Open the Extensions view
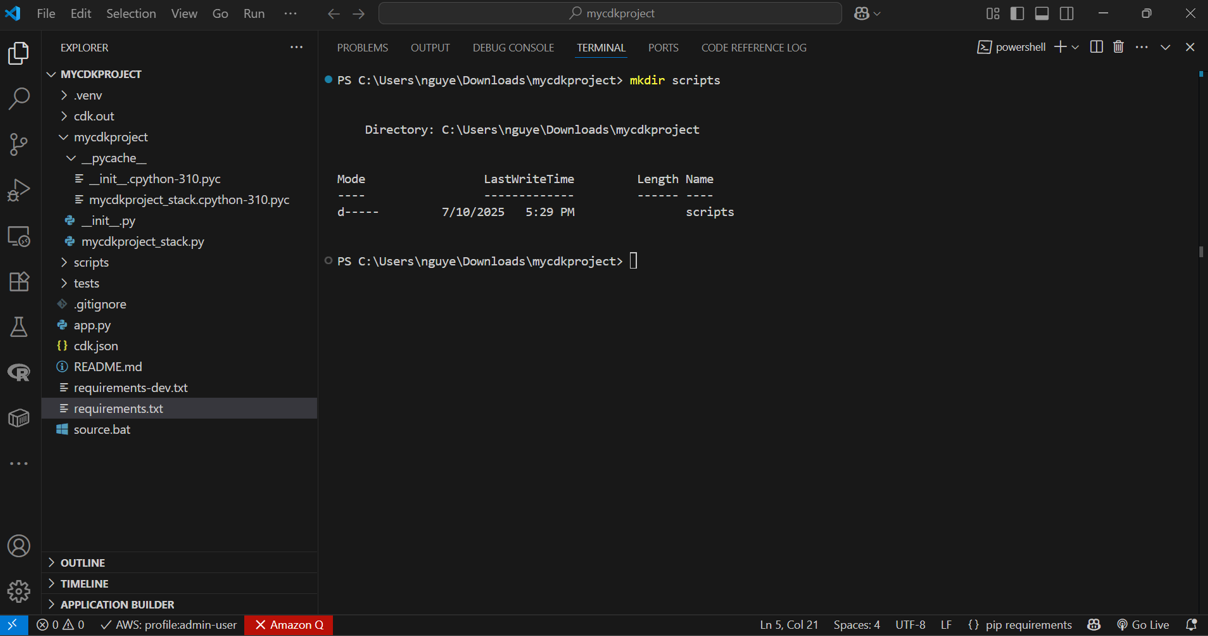 coord(19,282)
